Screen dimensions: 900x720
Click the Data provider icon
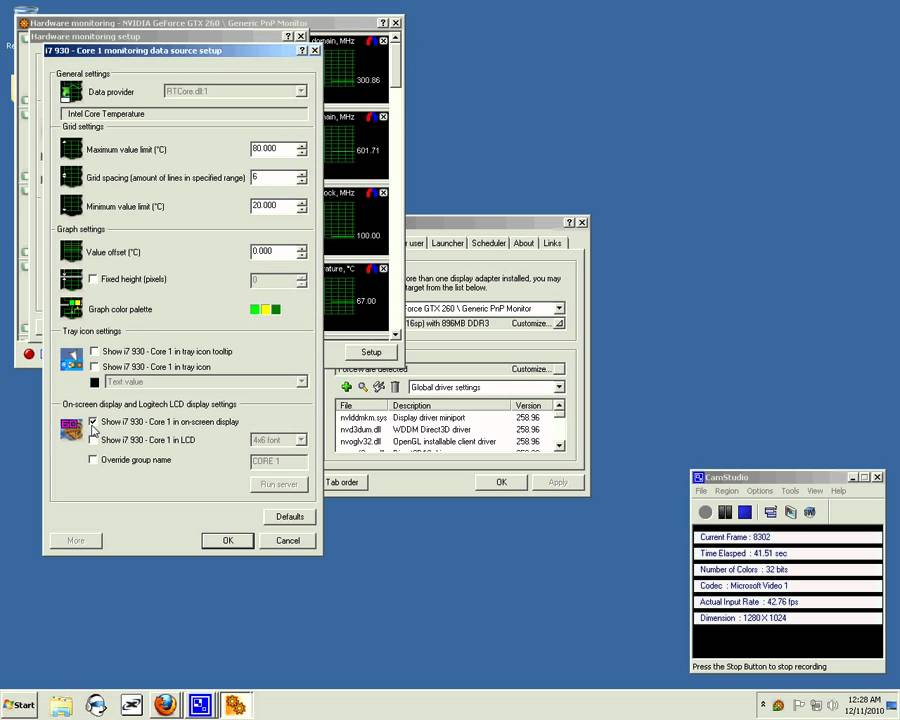pyautogui.click(x=71, y=92)
